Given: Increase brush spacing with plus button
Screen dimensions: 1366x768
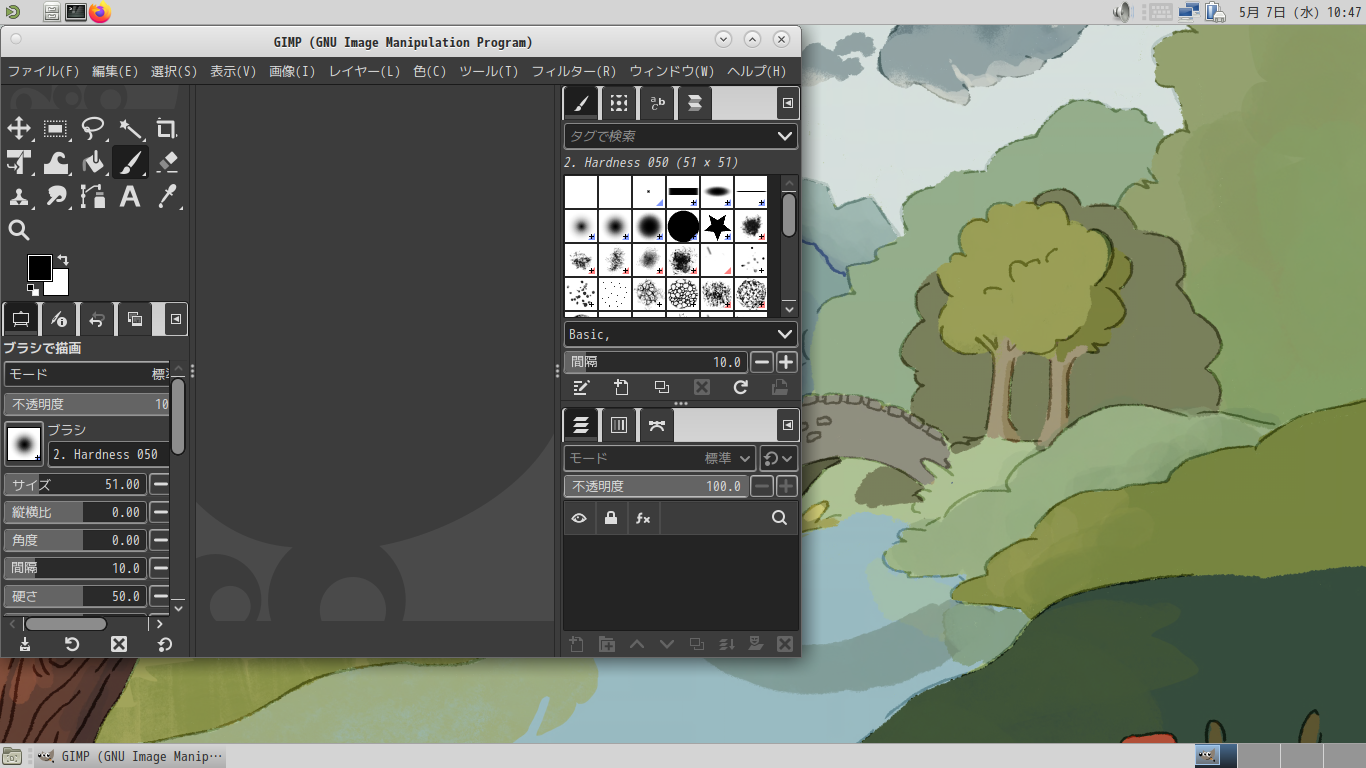Looking at the screenshot, I should 787,362.
